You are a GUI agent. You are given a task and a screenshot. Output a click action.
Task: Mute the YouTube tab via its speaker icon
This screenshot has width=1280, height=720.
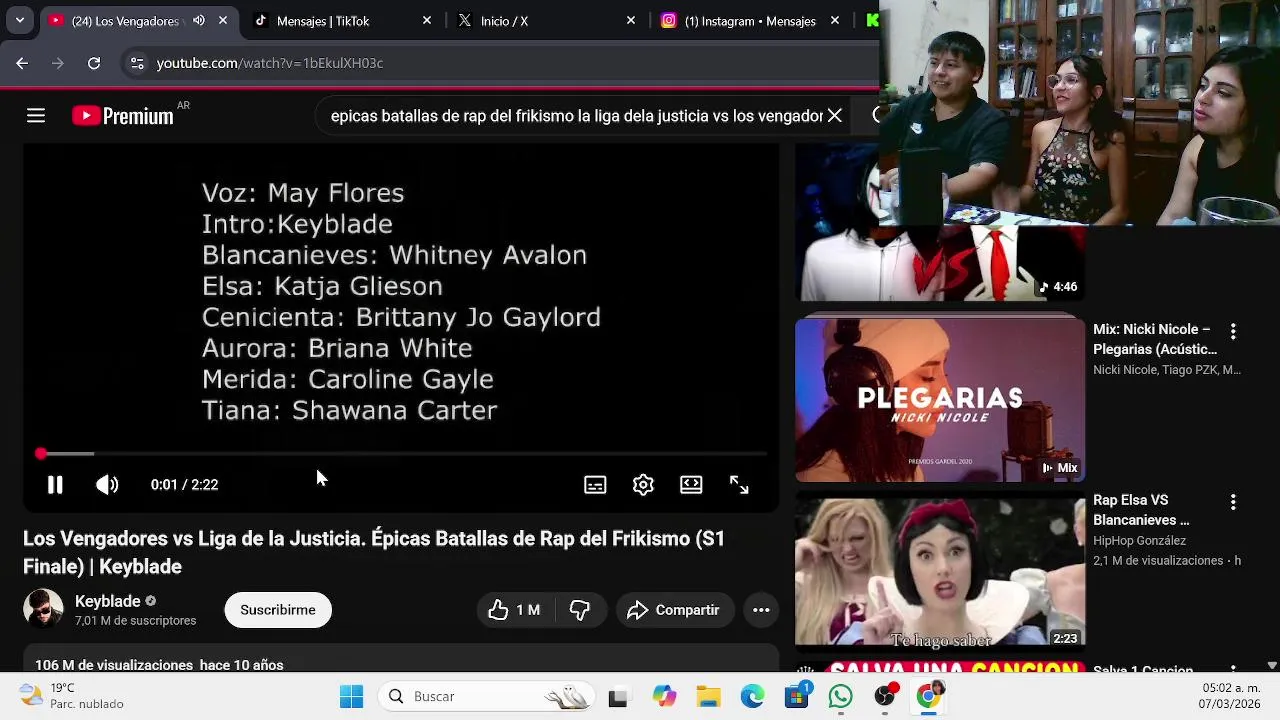199,20
